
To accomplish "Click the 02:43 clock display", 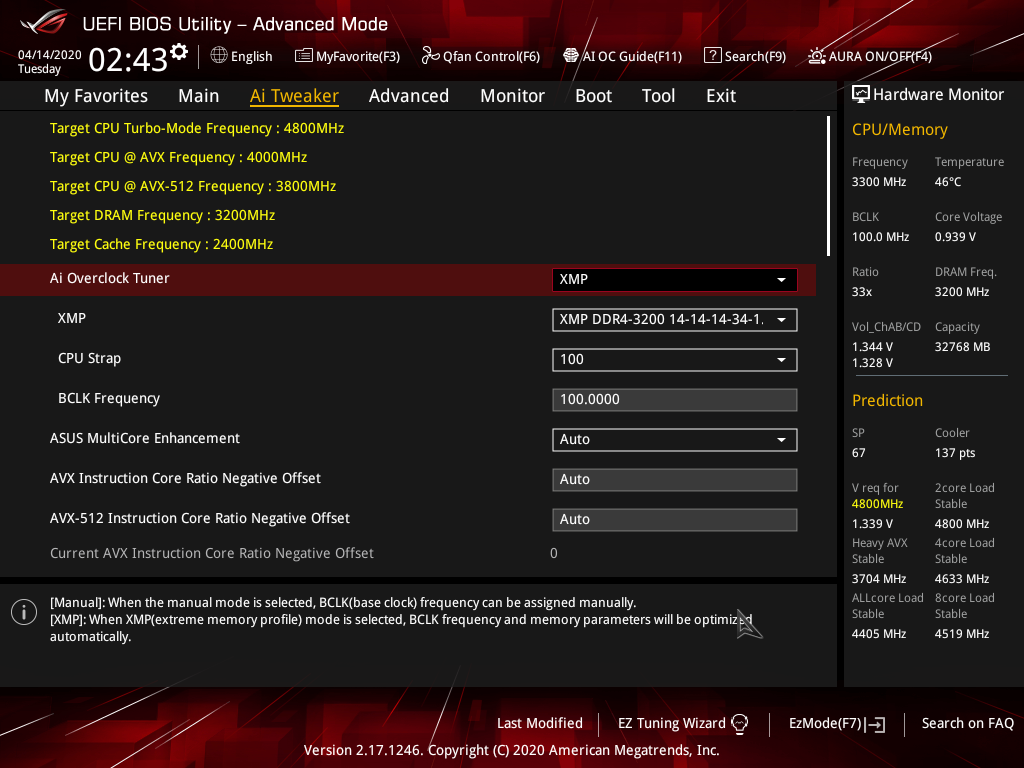I will (128, 59).
